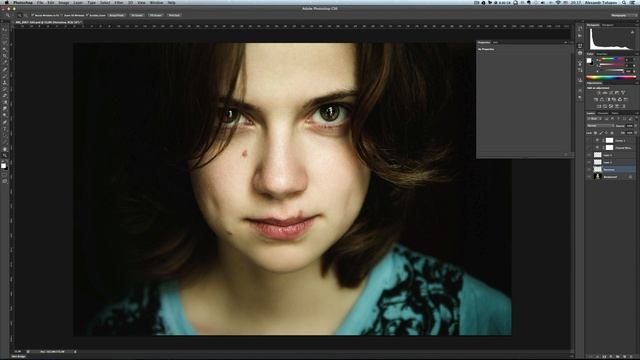The width and height of the screenshot is (640, 360).
Task: Switch to the Paths tab
Action: pyautogui.click(x=615, y=113)
